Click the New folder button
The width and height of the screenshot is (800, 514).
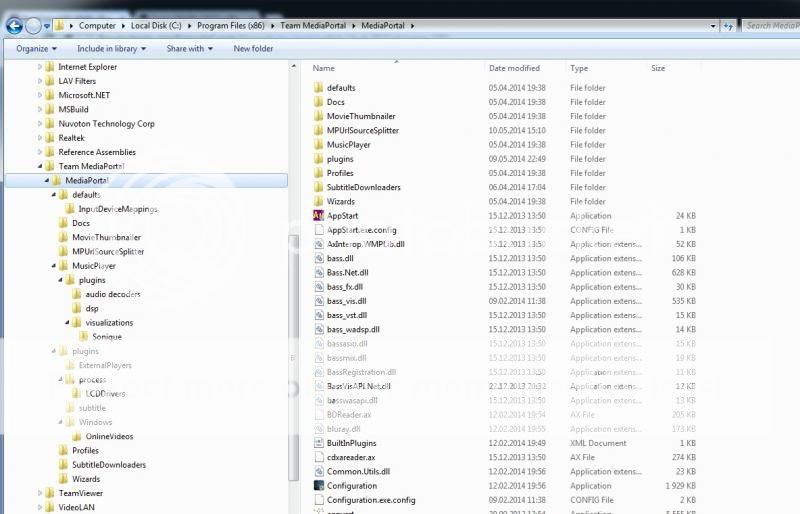click(253, 48)
